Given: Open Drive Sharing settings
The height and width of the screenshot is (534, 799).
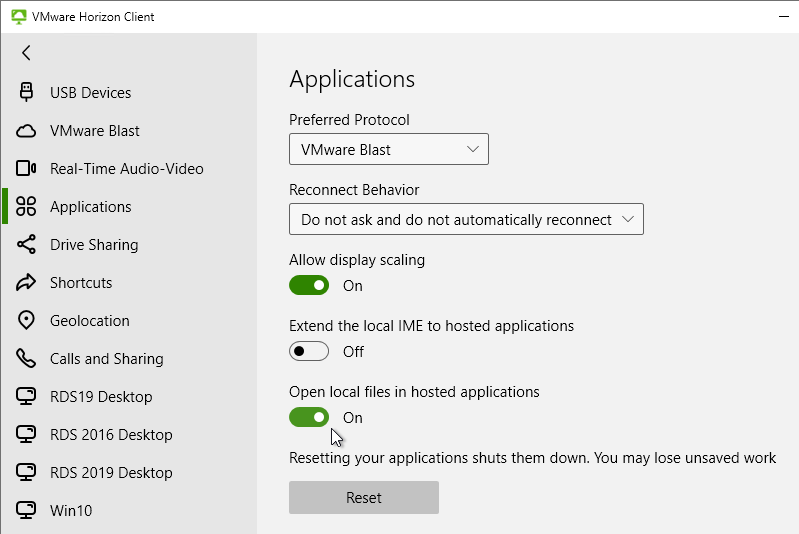Looking at the screenshot, I should (129, 245).
